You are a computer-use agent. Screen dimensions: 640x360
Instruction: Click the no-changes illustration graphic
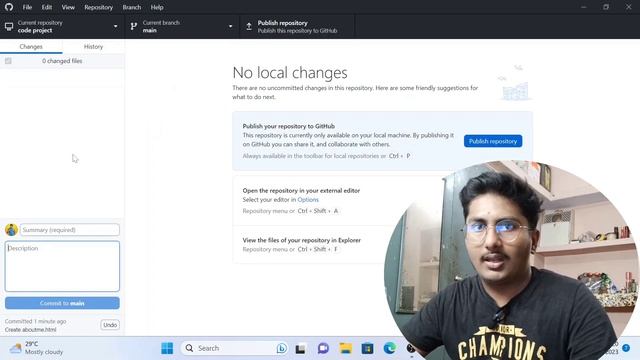[514, 83]
